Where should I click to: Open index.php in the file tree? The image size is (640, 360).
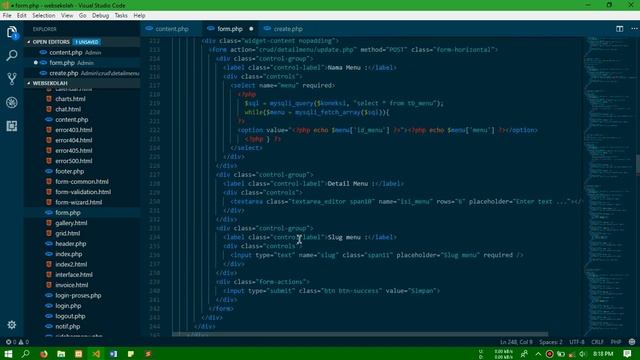coord(69,254)
